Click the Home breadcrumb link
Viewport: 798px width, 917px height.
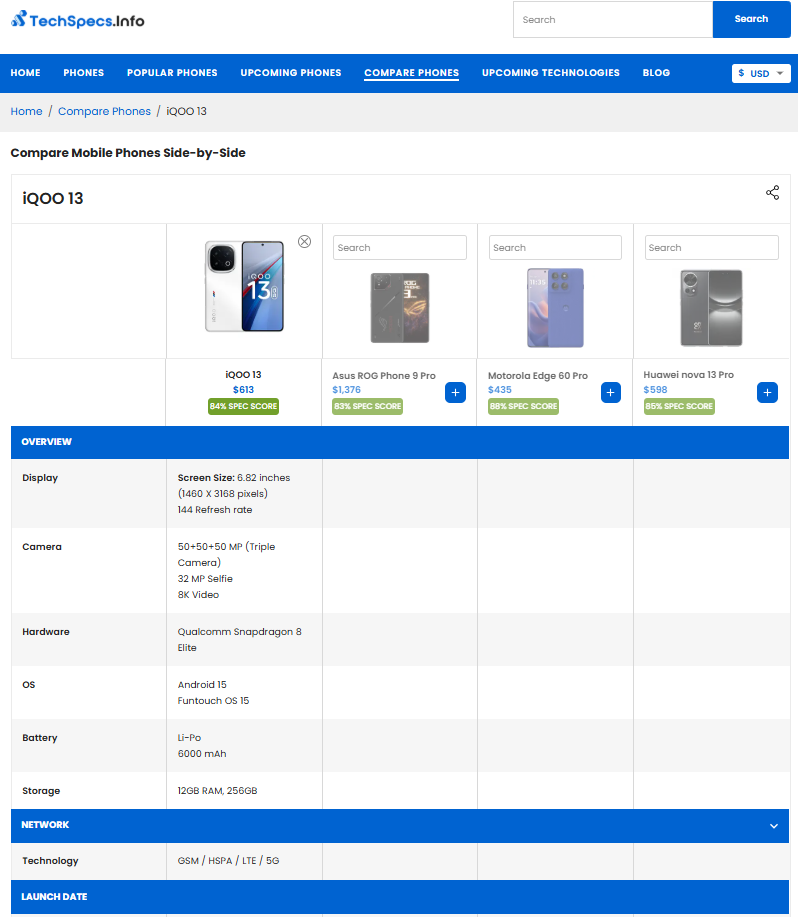coord(26,111)
